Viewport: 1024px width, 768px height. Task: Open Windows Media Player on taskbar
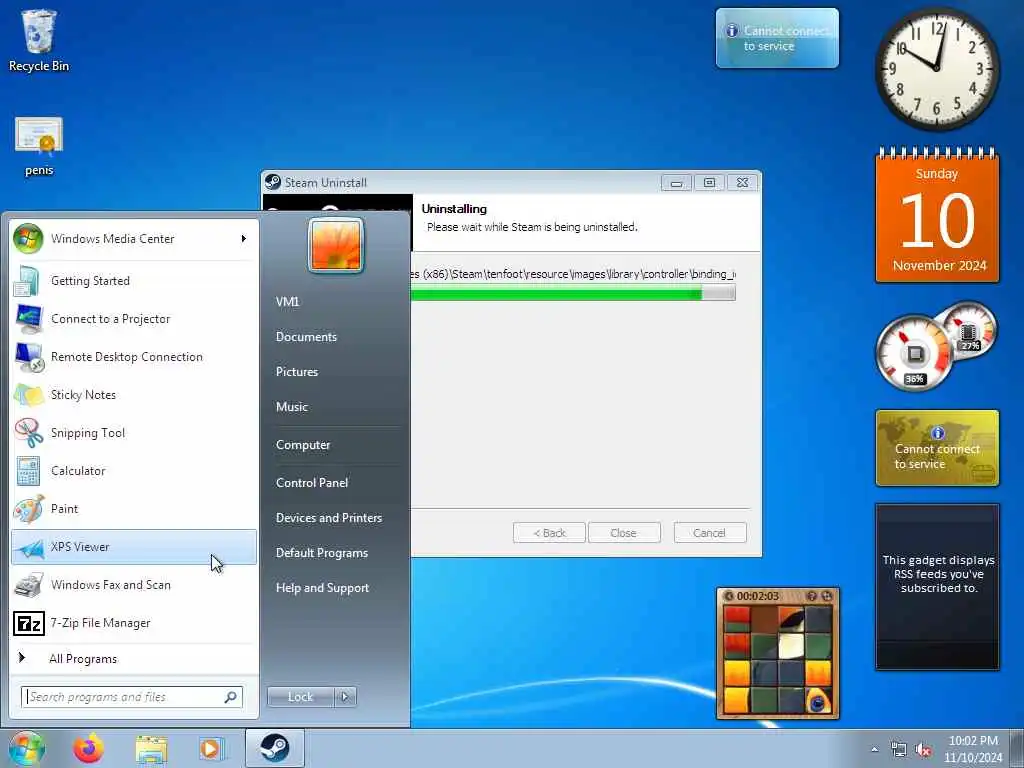click(212, 748)
